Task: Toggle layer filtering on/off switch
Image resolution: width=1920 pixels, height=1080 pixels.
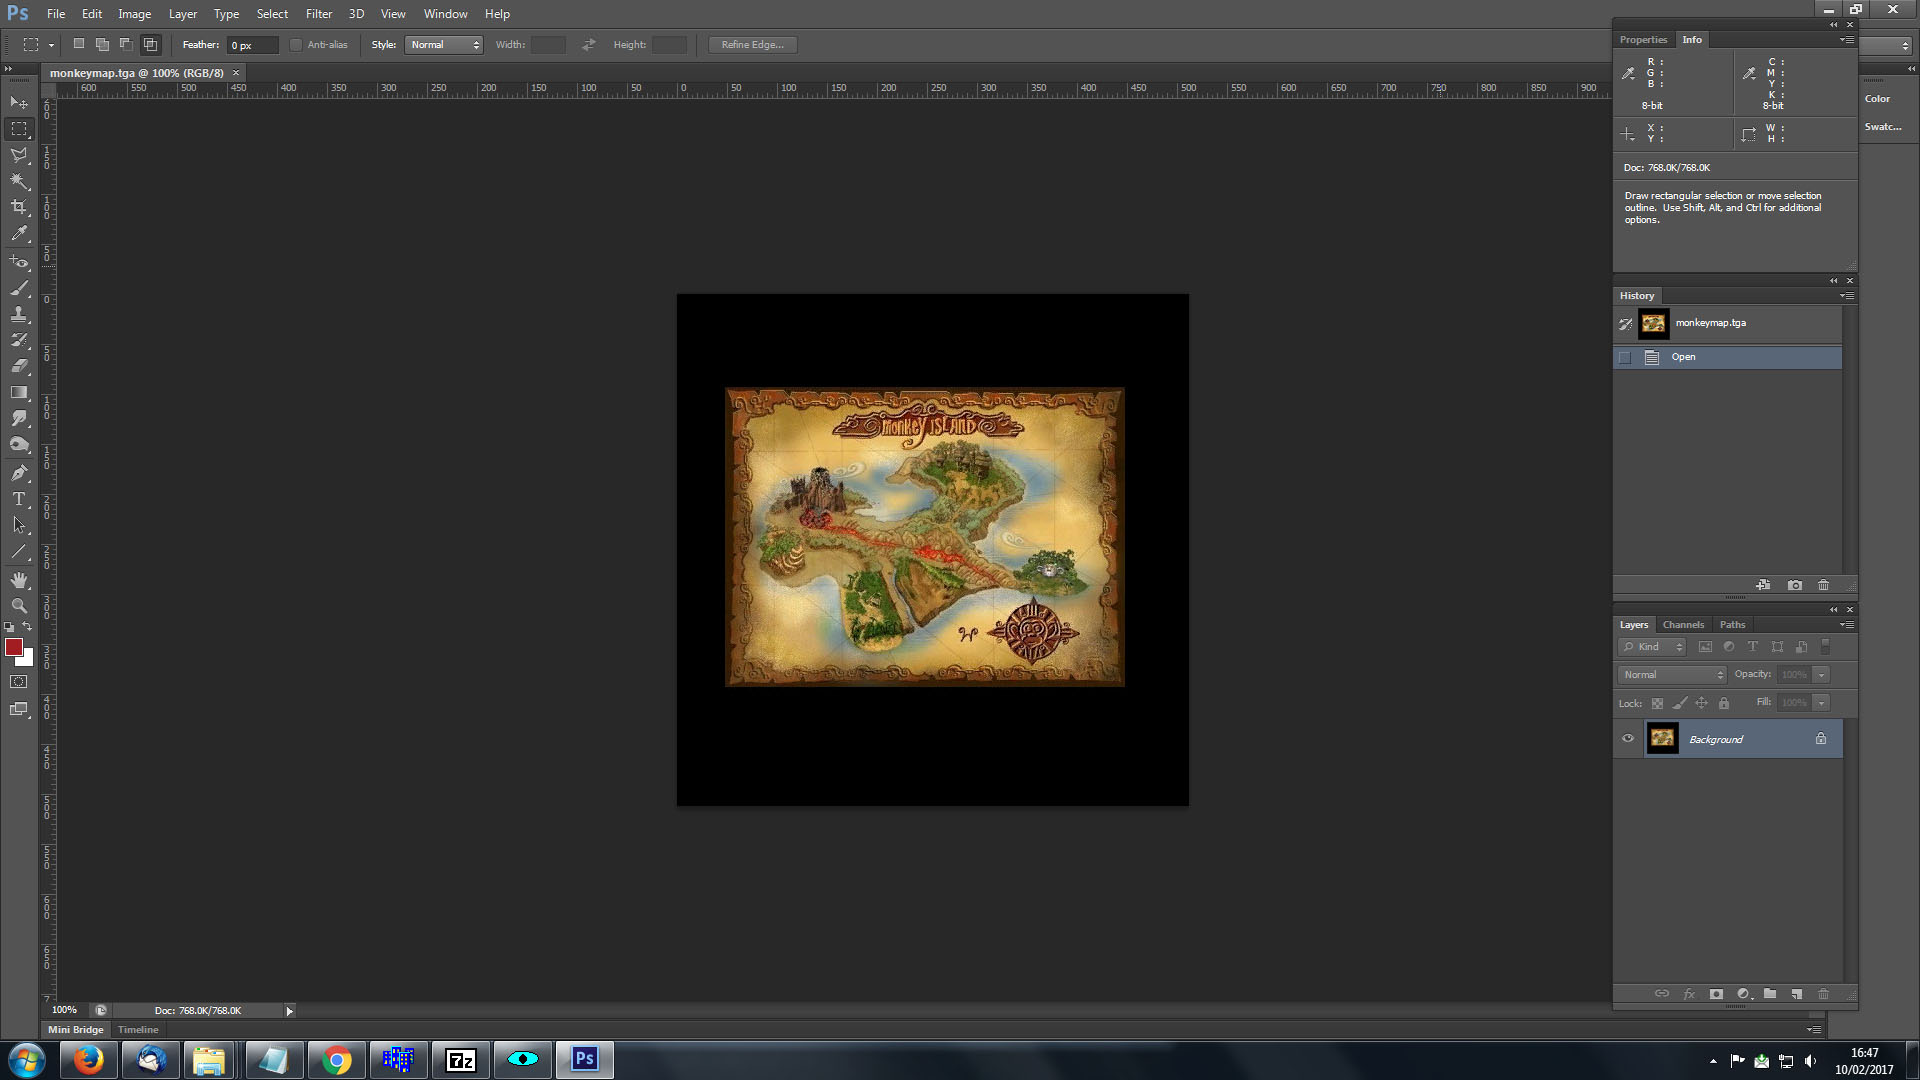Action: point(1825,646)
